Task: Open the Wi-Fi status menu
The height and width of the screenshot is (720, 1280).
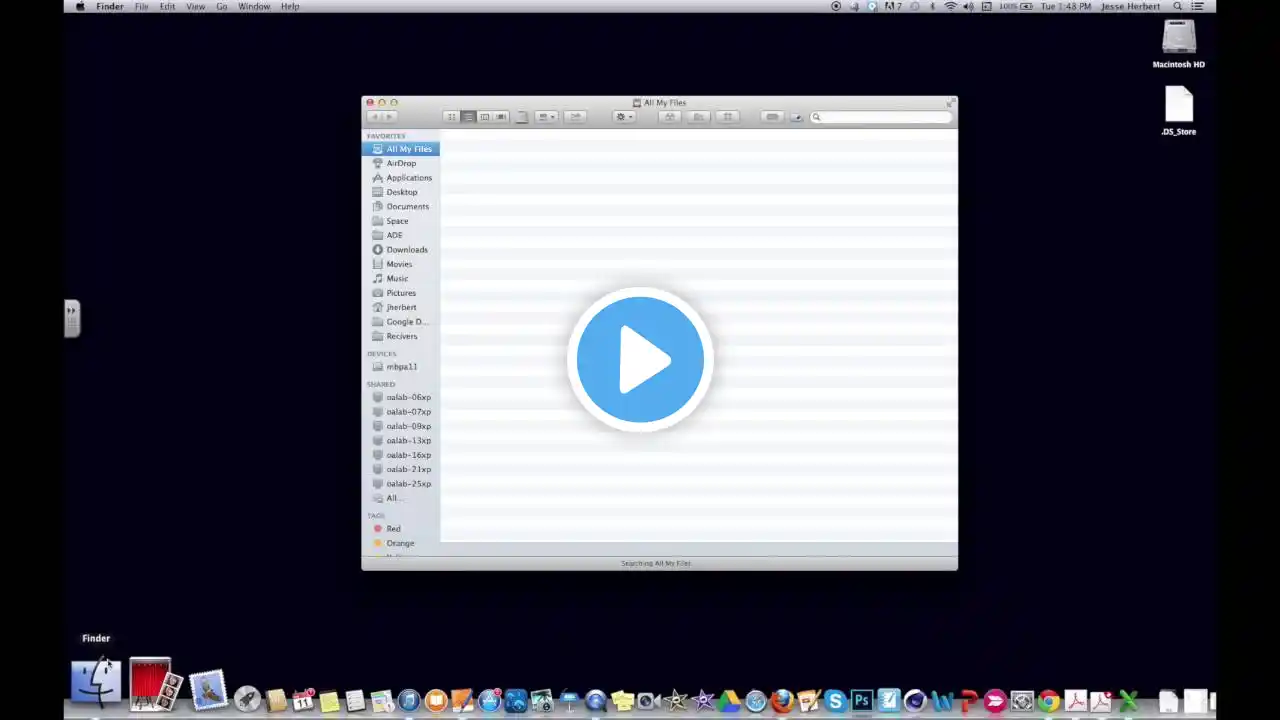Action: [x=950, y=7]
